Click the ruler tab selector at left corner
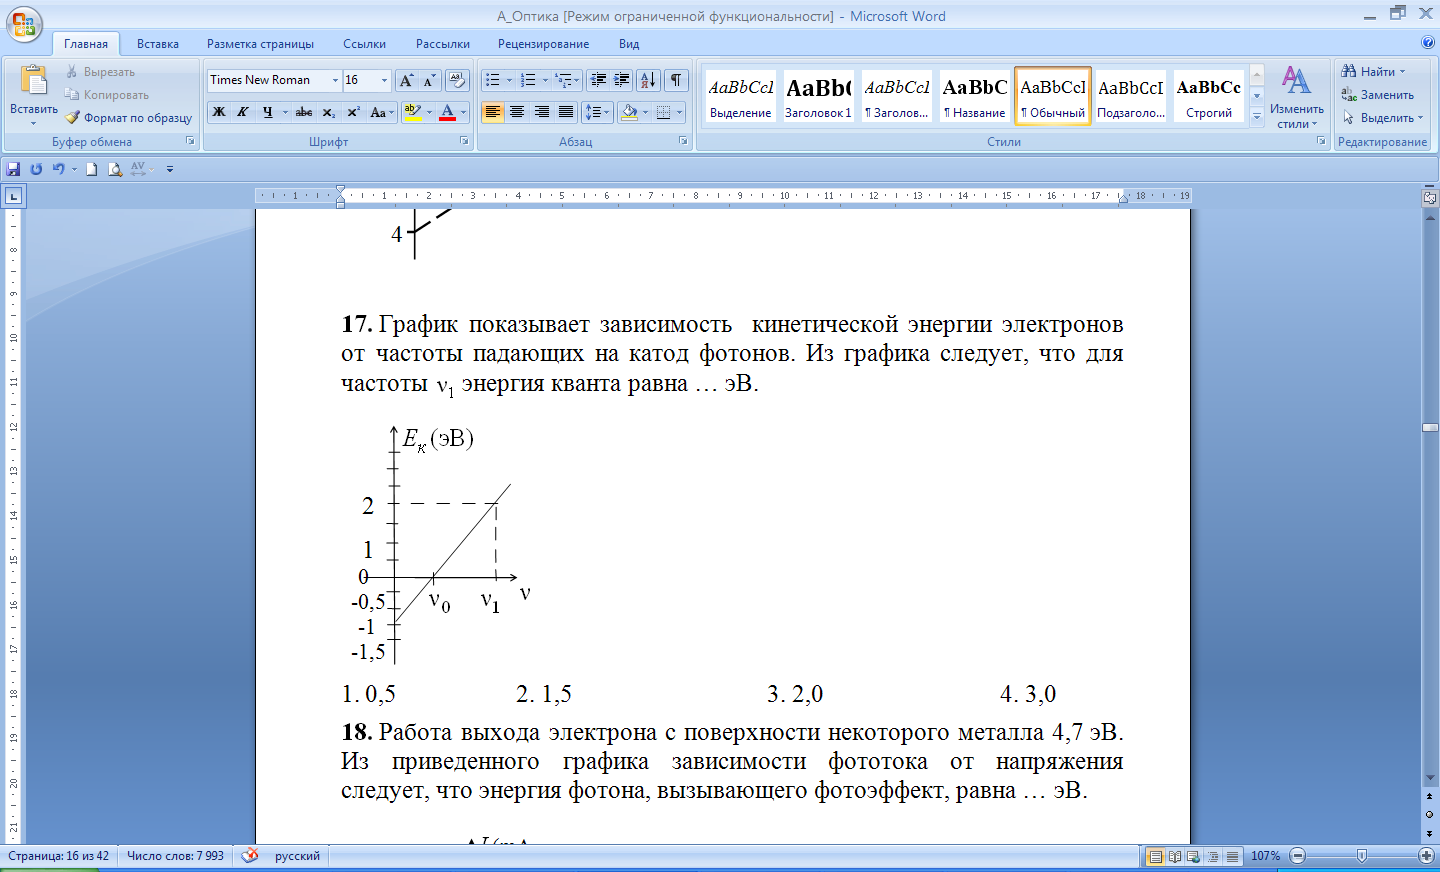 [x=13, y=196]
